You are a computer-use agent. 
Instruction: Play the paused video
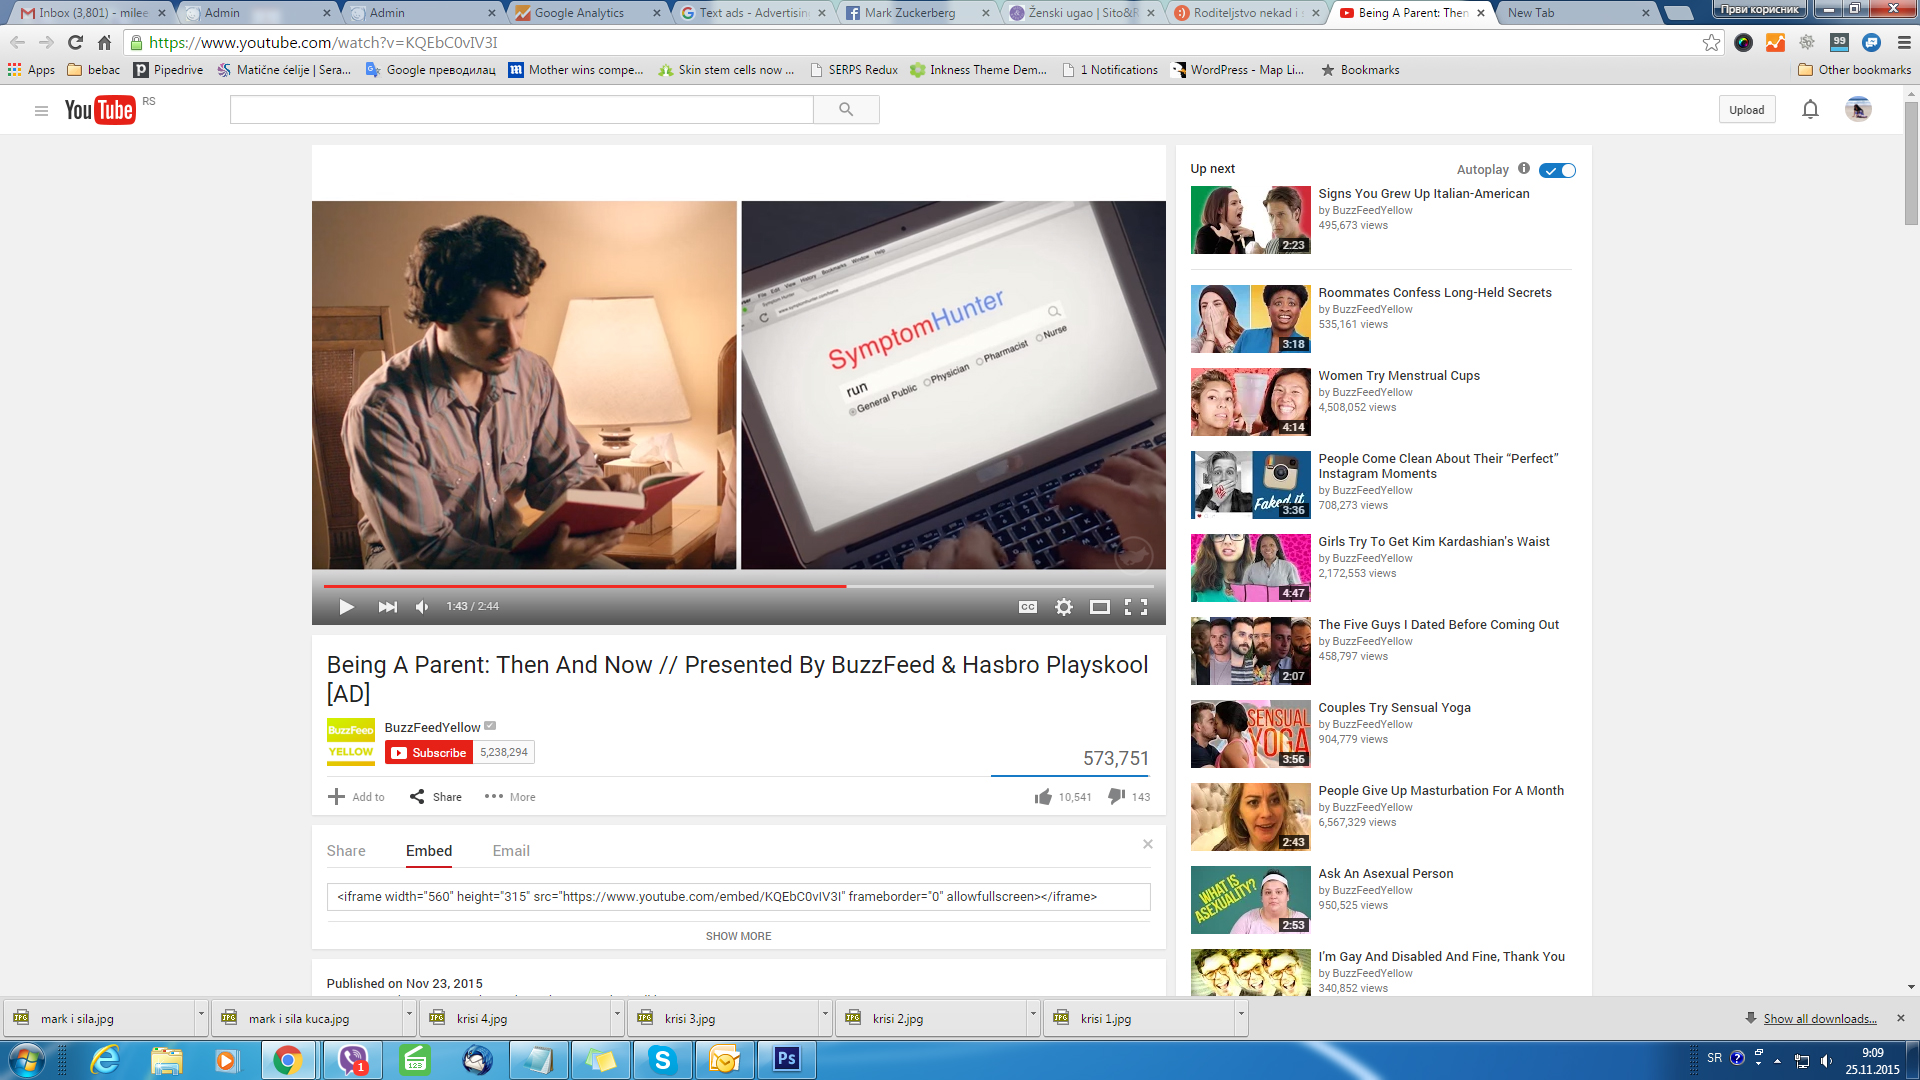coord(346,607)
